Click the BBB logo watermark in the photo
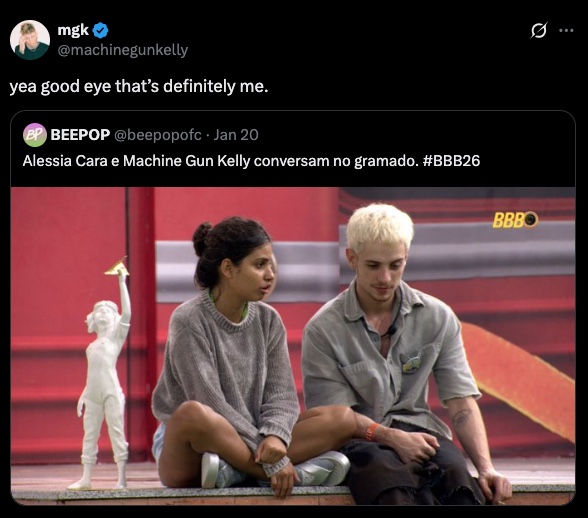The width and height of the screenshot is (588, 518). click(515, 220)
